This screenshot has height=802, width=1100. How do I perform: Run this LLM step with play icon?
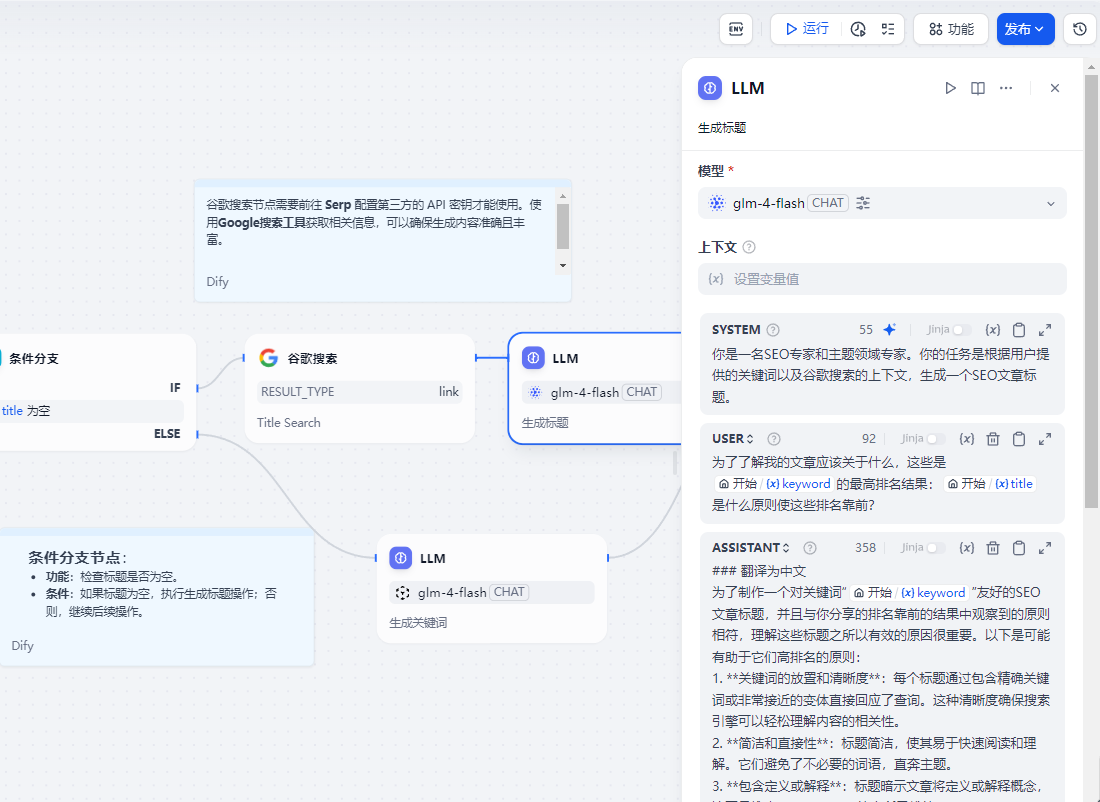[x=950, y=88]
